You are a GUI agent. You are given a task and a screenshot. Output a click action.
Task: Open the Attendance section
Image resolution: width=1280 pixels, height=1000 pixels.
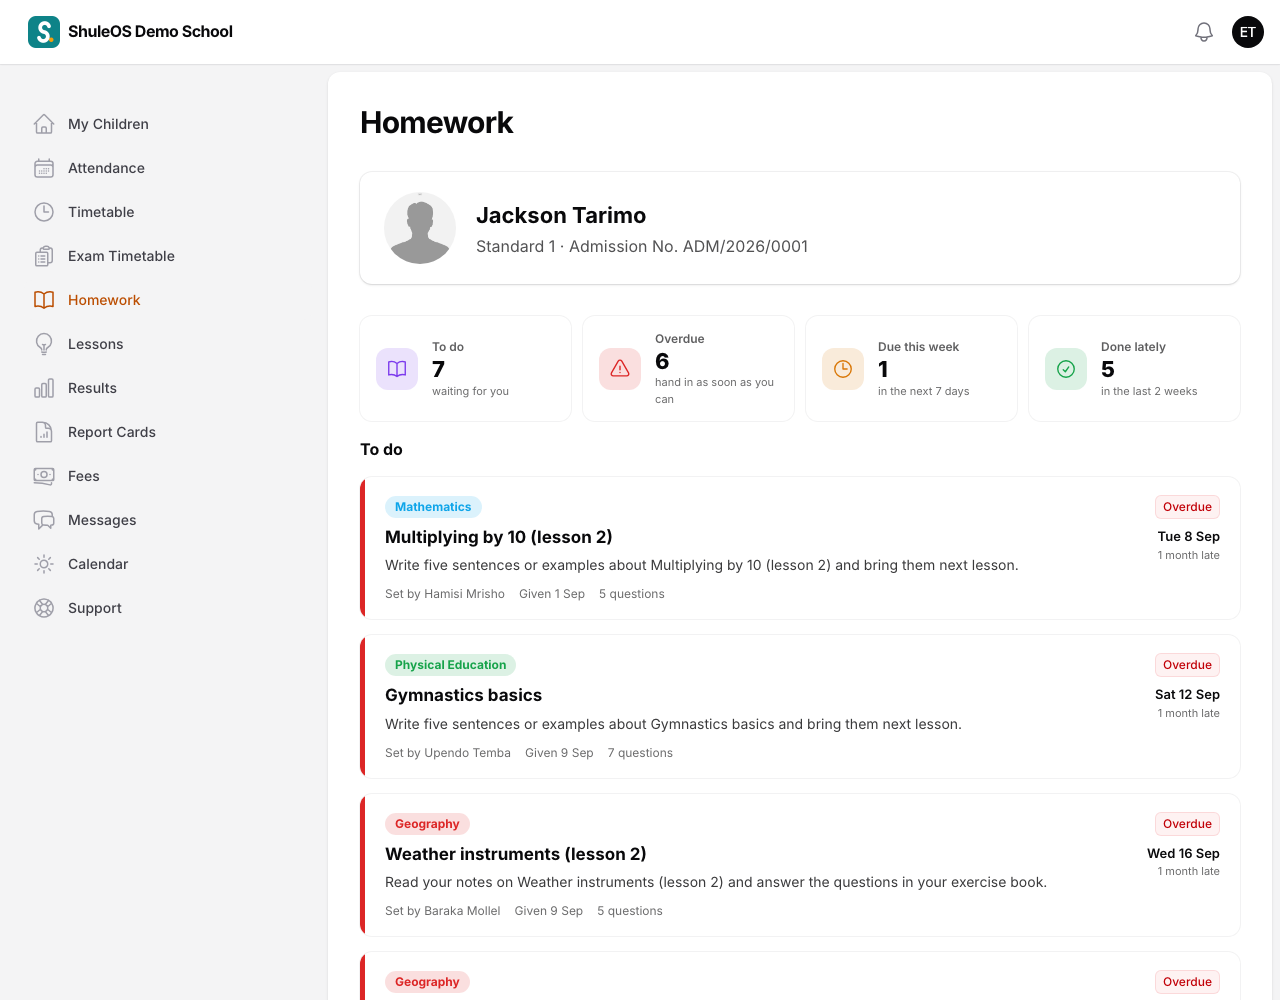(106, 168)
